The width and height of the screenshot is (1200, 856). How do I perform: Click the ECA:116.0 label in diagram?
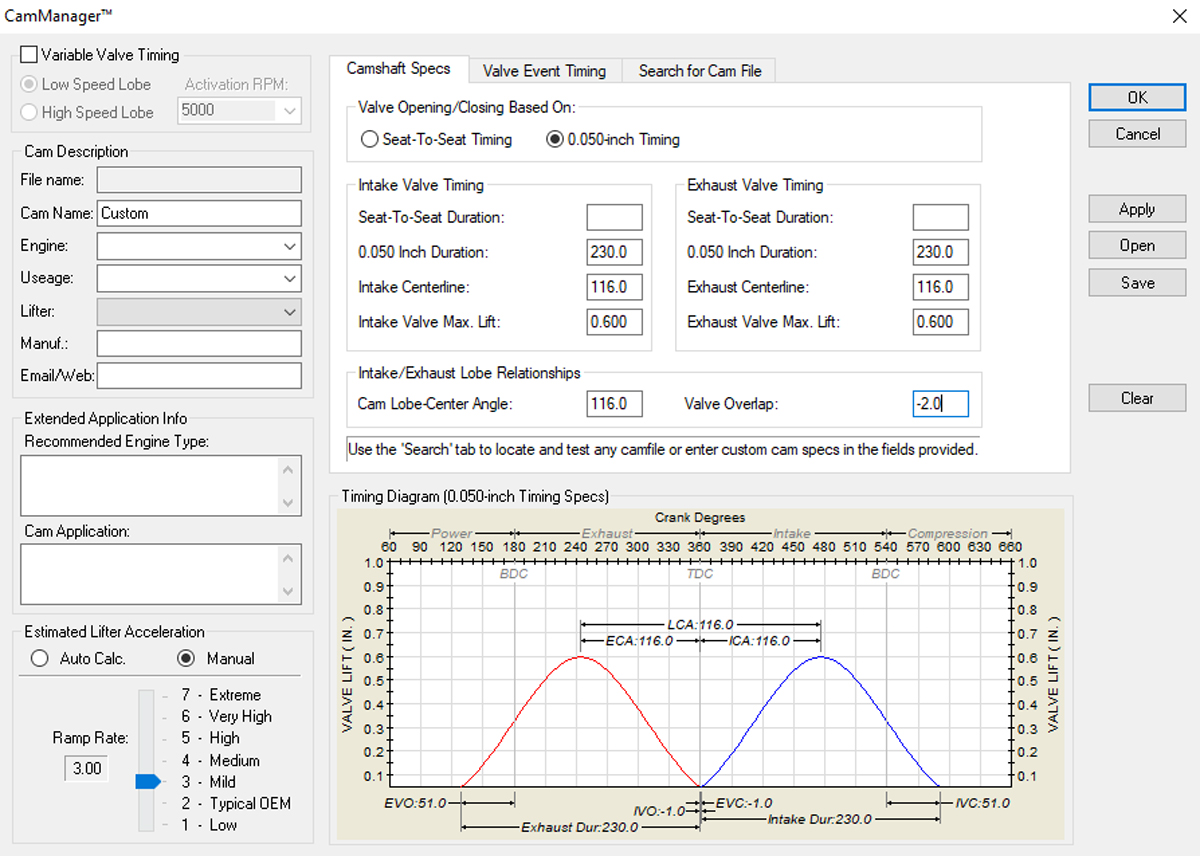(639, 641)
